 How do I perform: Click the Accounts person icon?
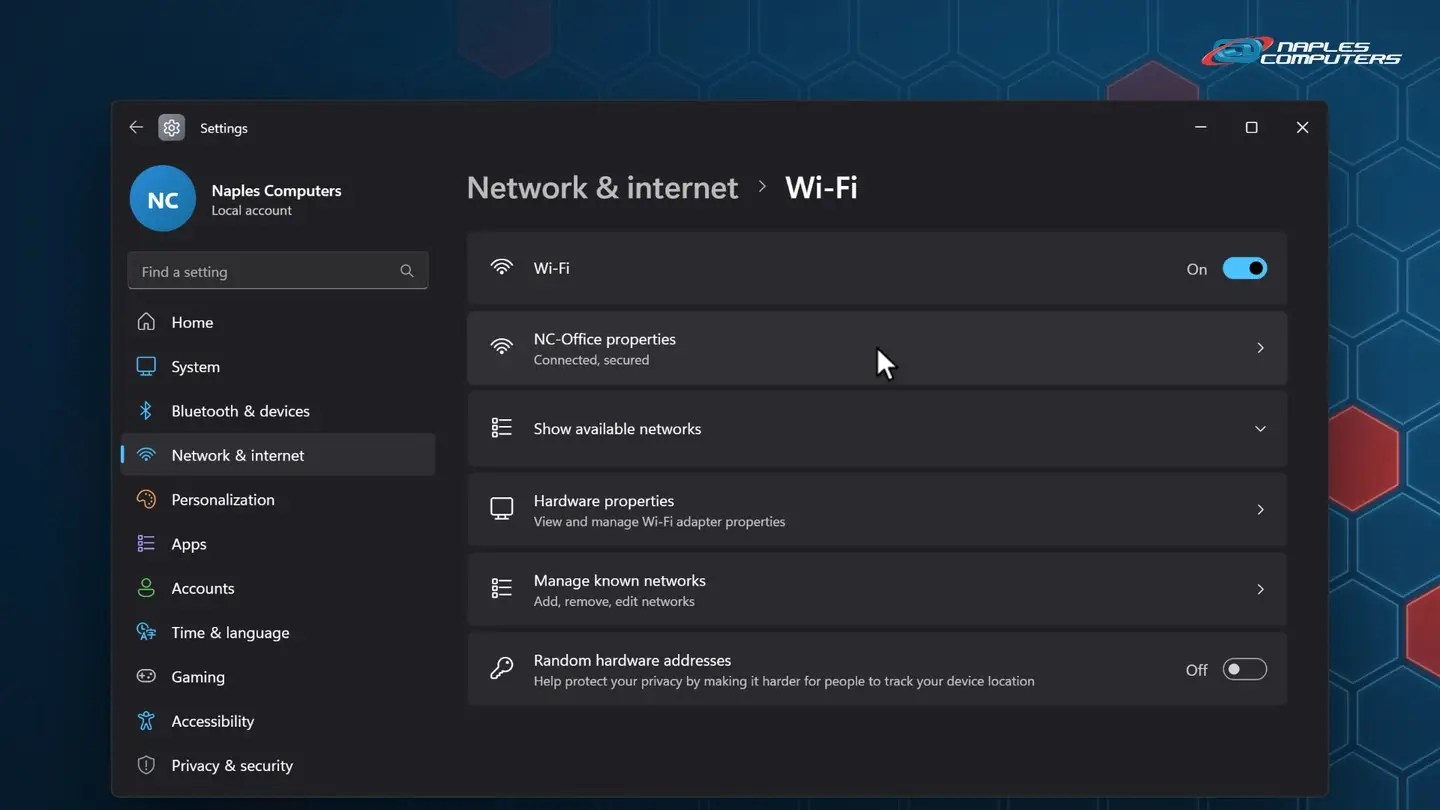146,588
